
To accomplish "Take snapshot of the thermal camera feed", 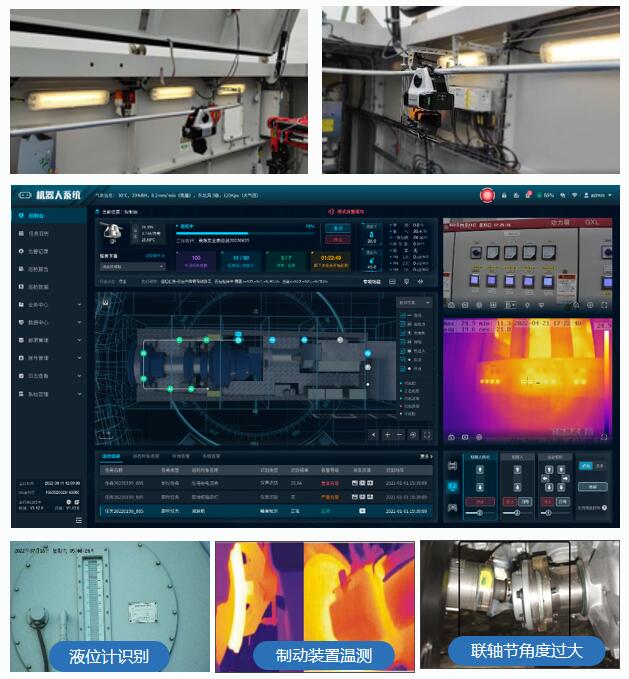I will pos(451,437).
